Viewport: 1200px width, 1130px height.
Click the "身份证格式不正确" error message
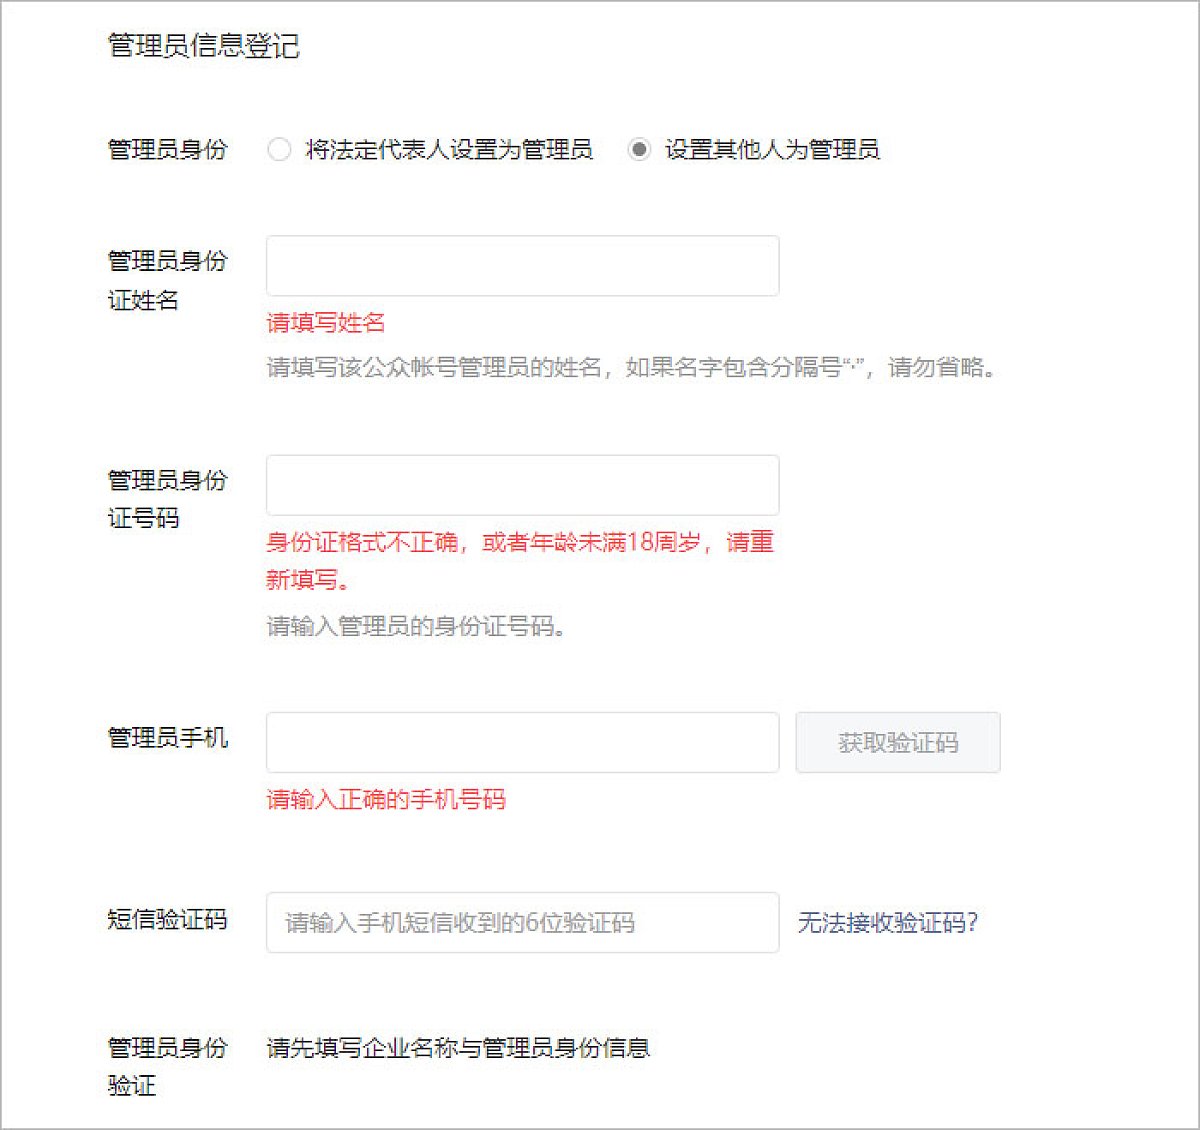(x=519, y=543)
